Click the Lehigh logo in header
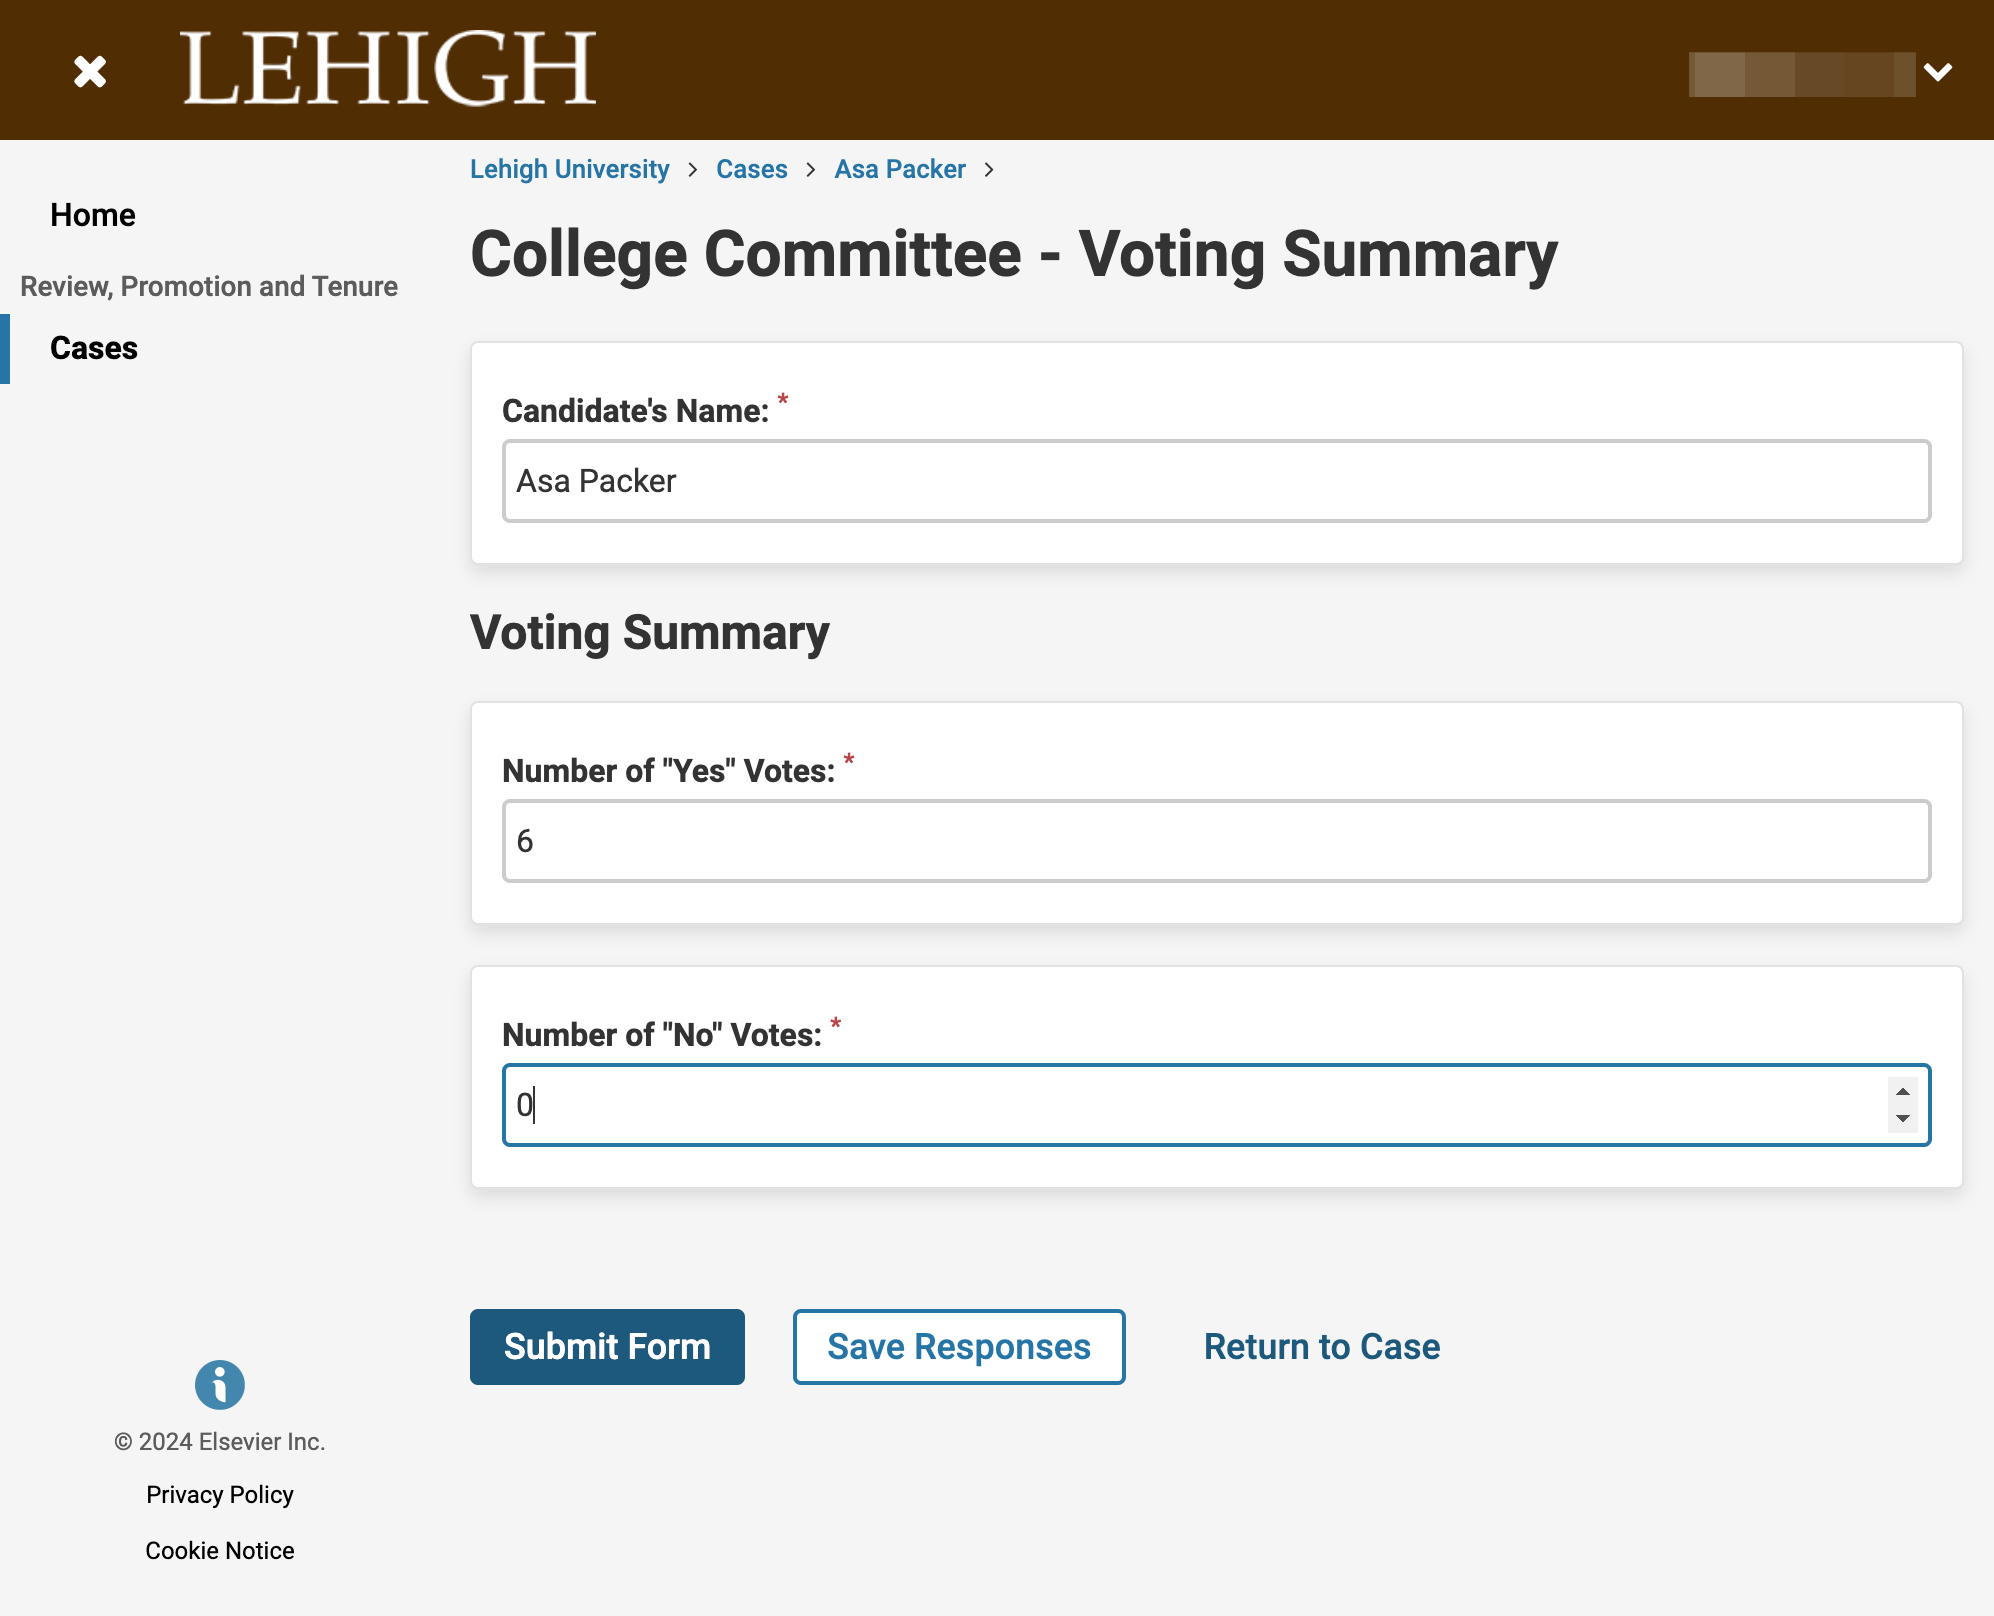 point(389,68)
